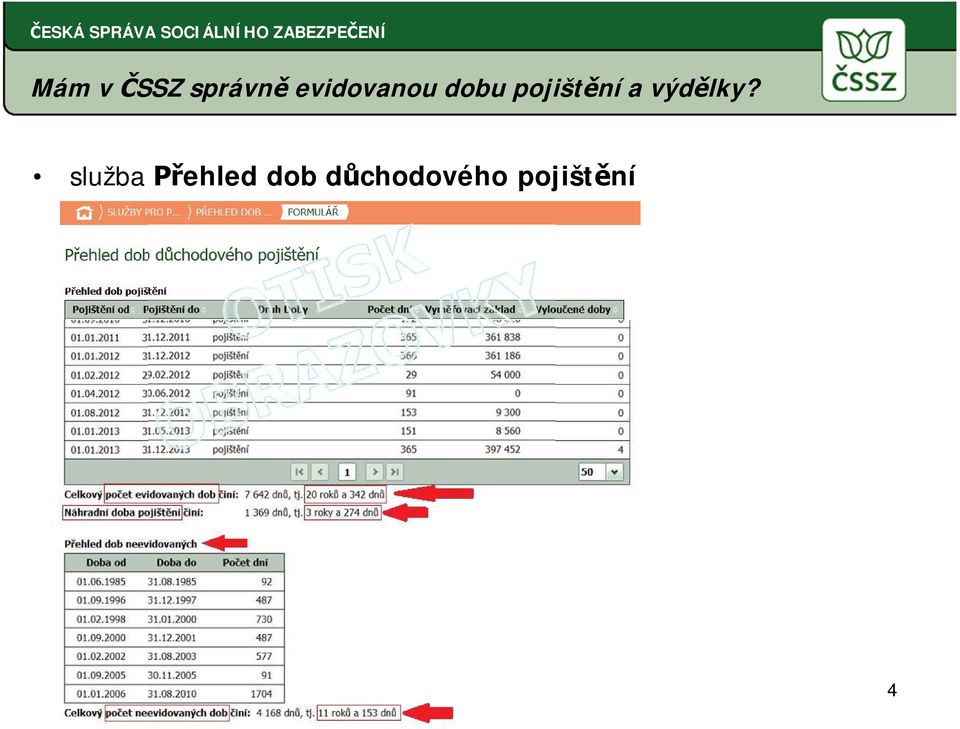The width and height of the screenshot is (960, 729).
Task: Open the SLUŽBY PRO P... breadcrumb item
Action: point(144,212)
